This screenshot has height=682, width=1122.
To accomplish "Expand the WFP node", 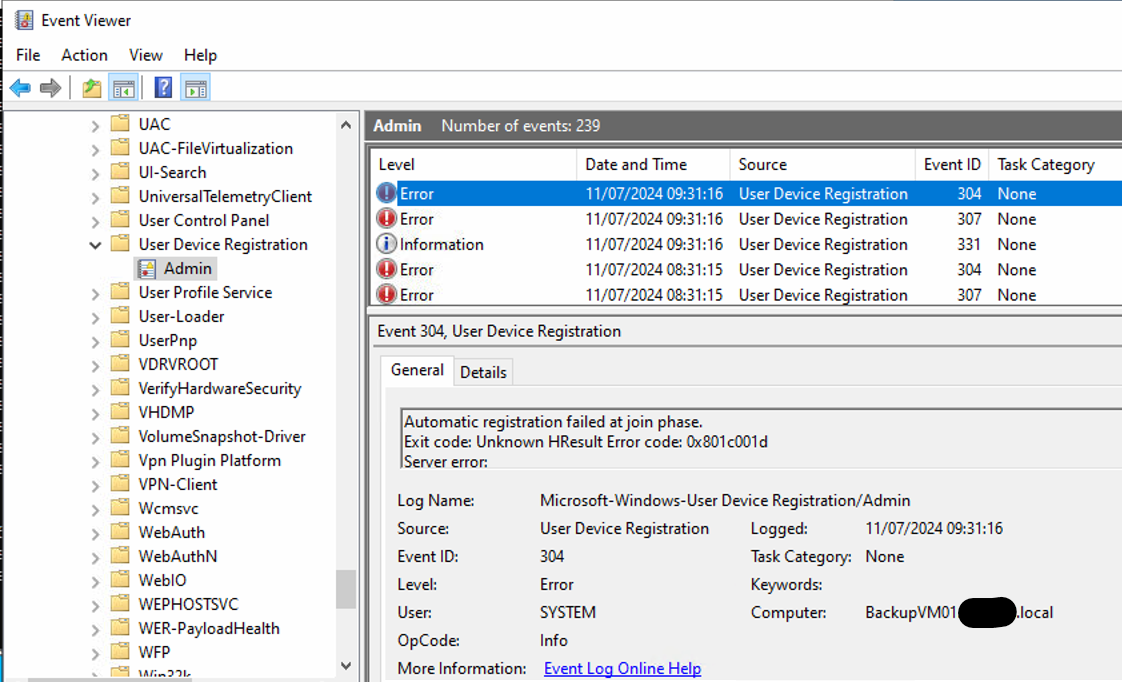I will pos(95,653).
